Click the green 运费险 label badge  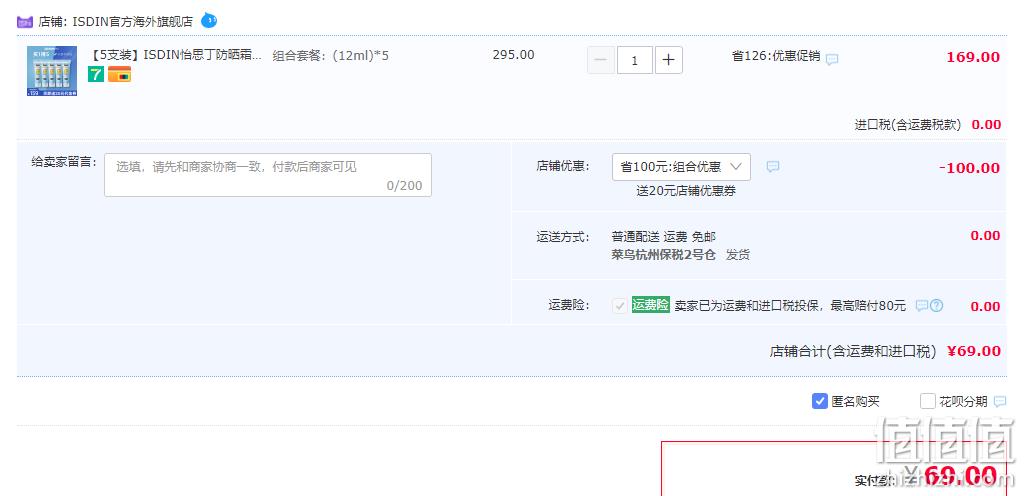point(650,305)
